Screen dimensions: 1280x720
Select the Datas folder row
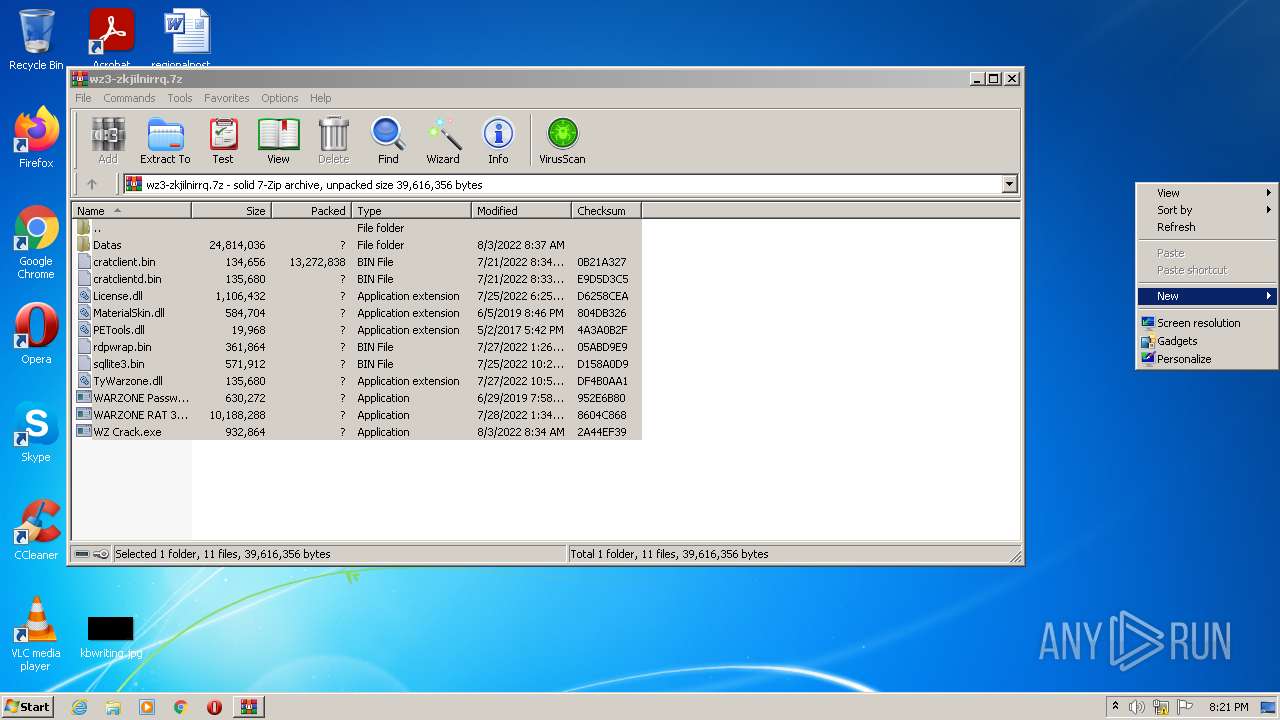[x=358, y=245]
